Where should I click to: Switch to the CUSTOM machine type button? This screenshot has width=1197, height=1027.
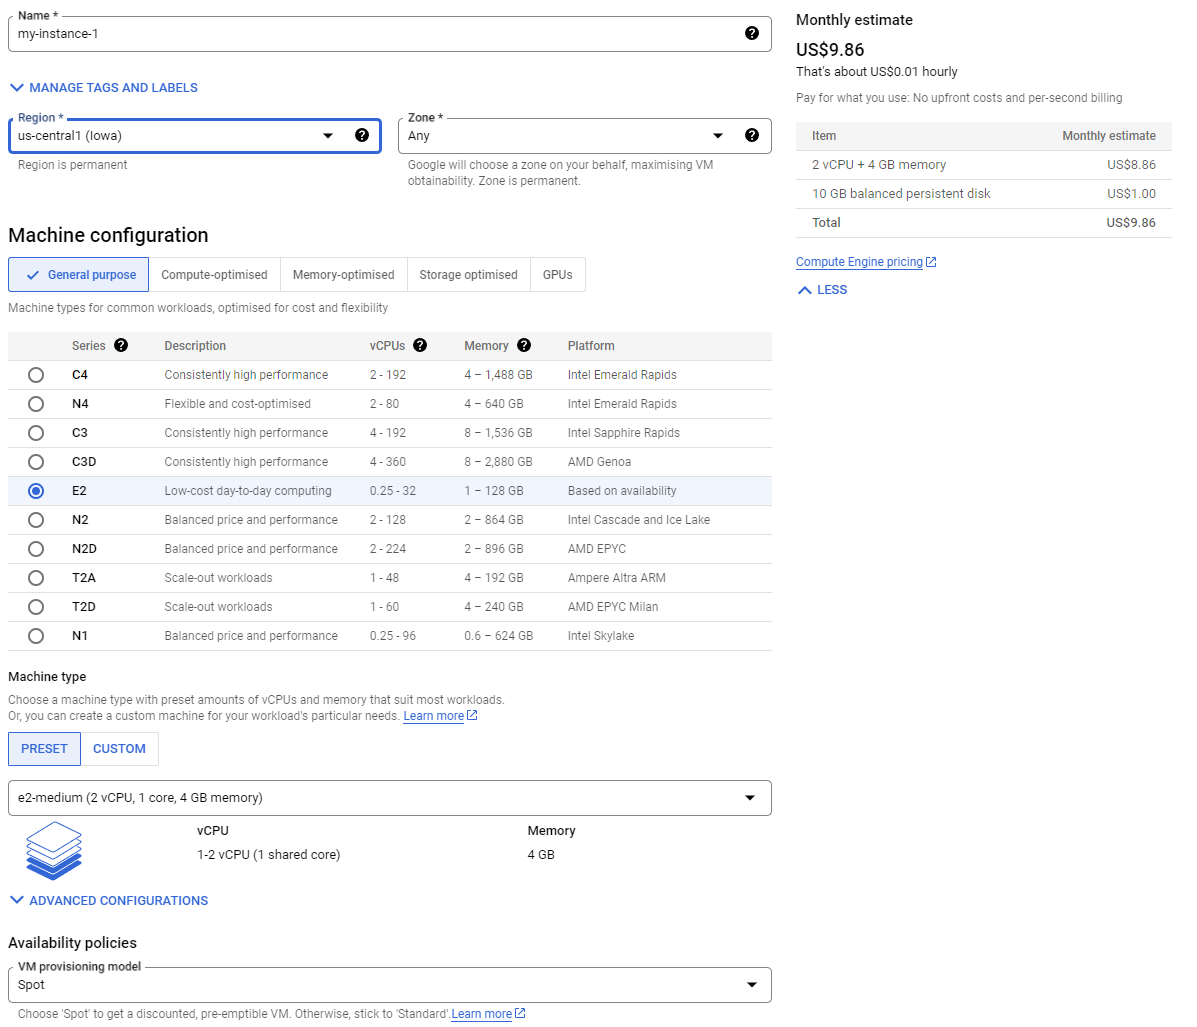pyautogui.click(x=119, y=748)
